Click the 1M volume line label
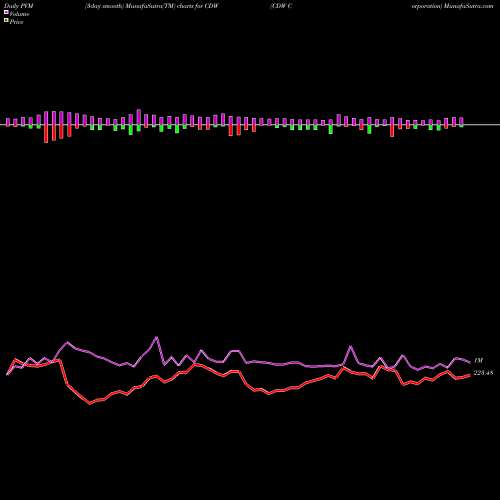The width and height of the screenshot is (500, 500). pos(478,360)
